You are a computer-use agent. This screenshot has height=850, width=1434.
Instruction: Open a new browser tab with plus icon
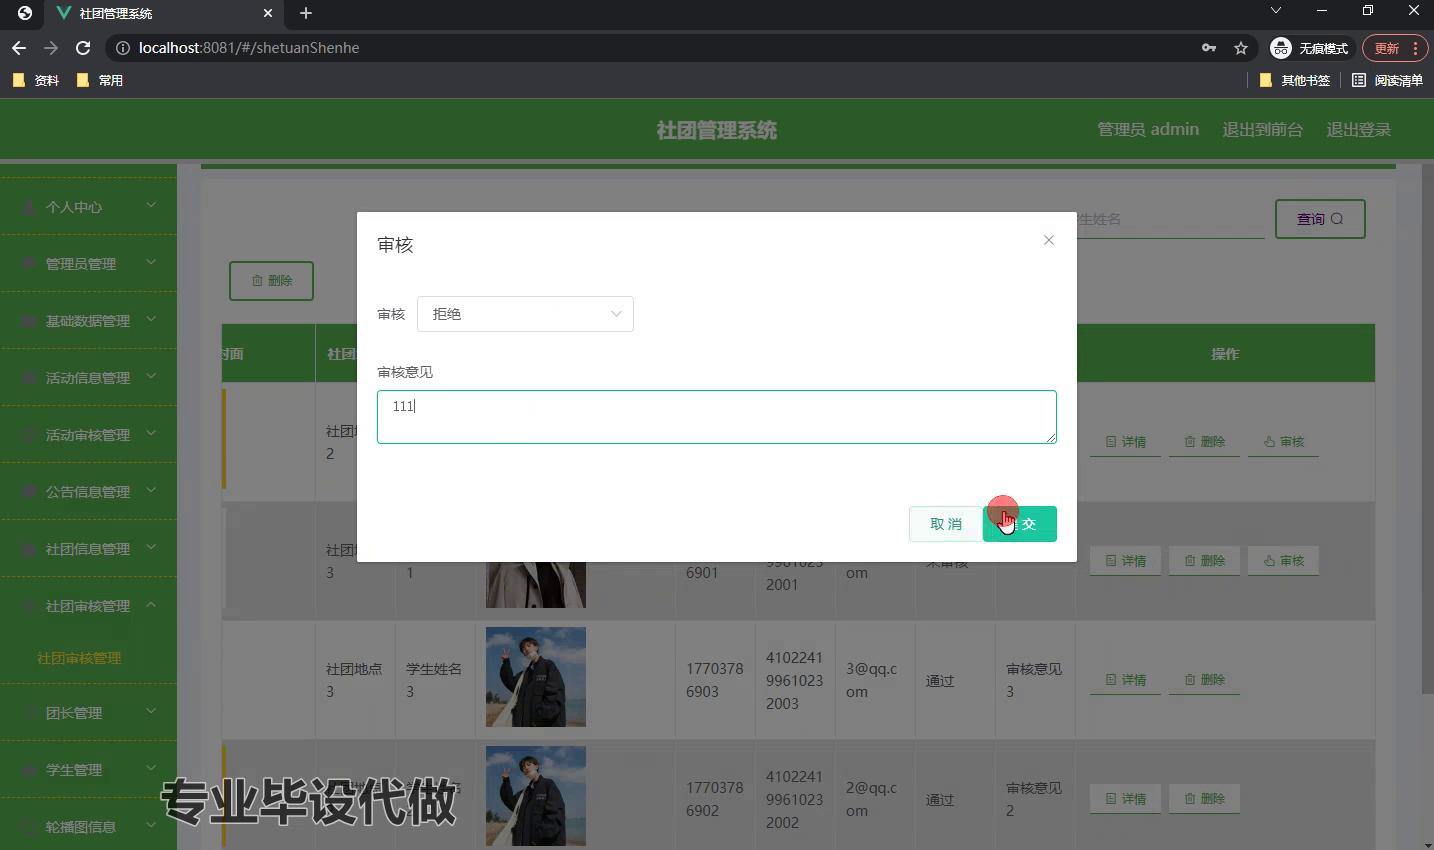306,13
